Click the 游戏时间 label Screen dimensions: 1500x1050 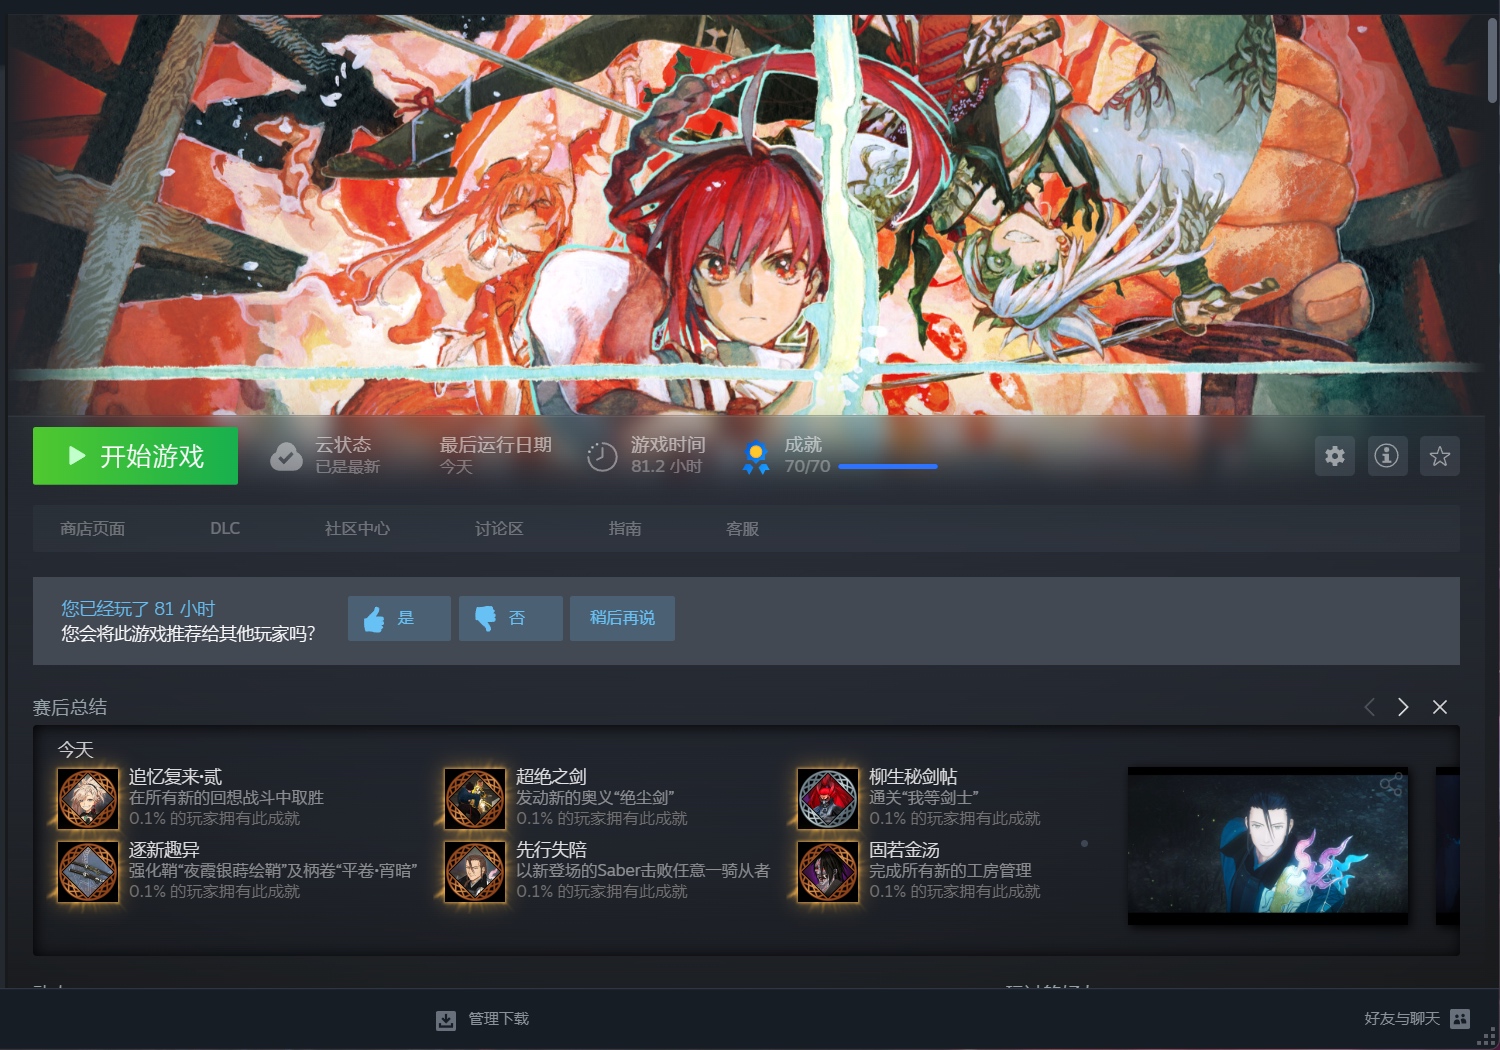[668, 444]
